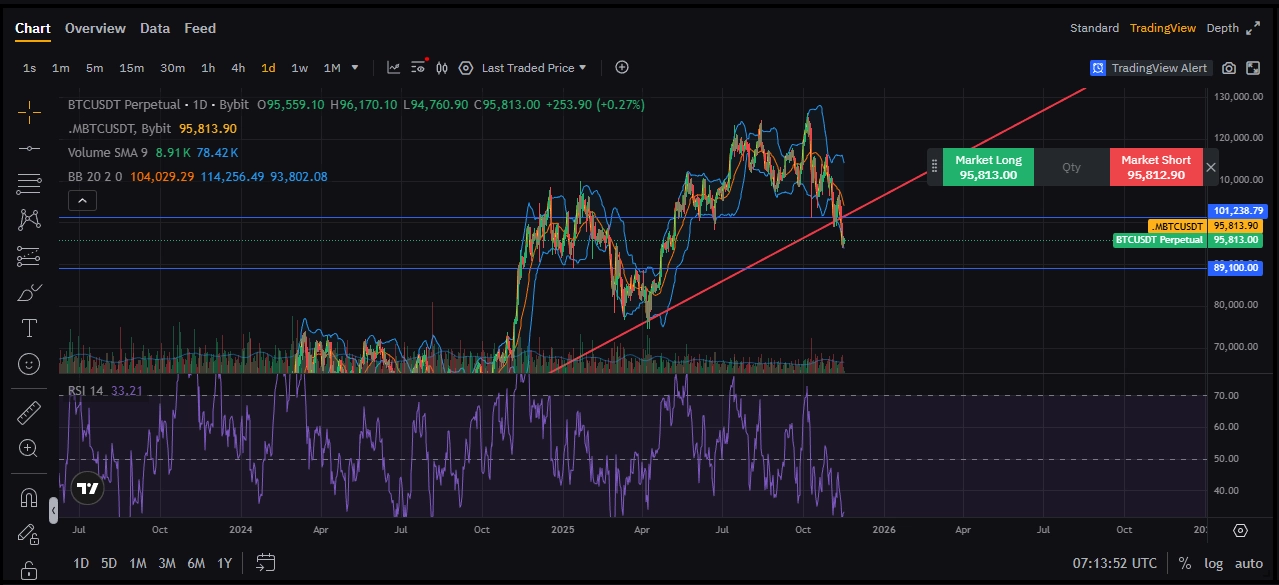The image size is (1279, 585).
Task: Set timeframe to 1h
Action: (208, 68)
